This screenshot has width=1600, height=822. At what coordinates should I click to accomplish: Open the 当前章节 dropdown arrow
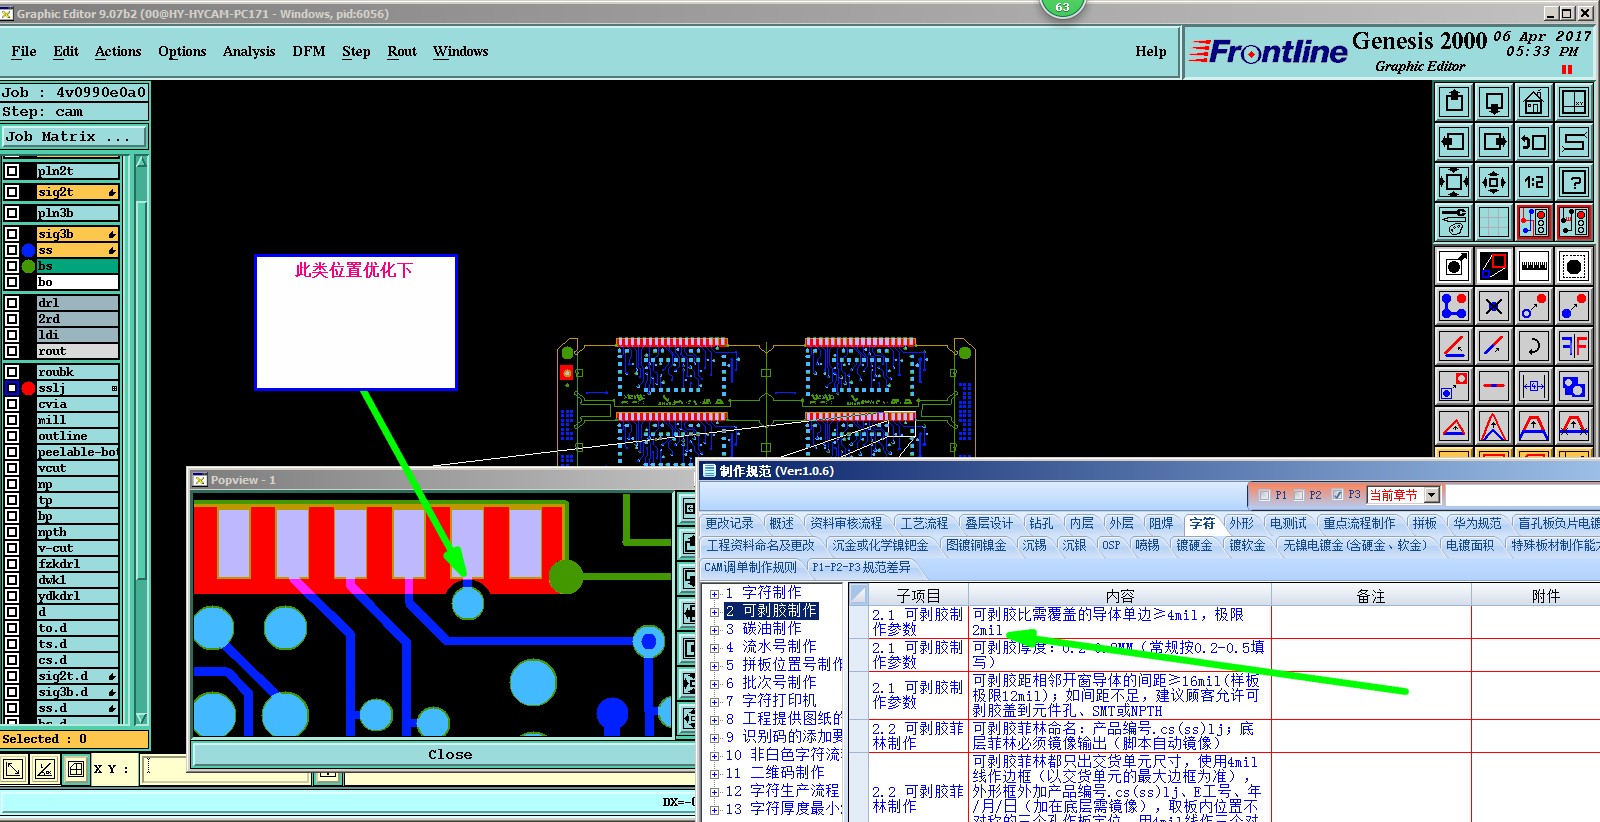1432,495
